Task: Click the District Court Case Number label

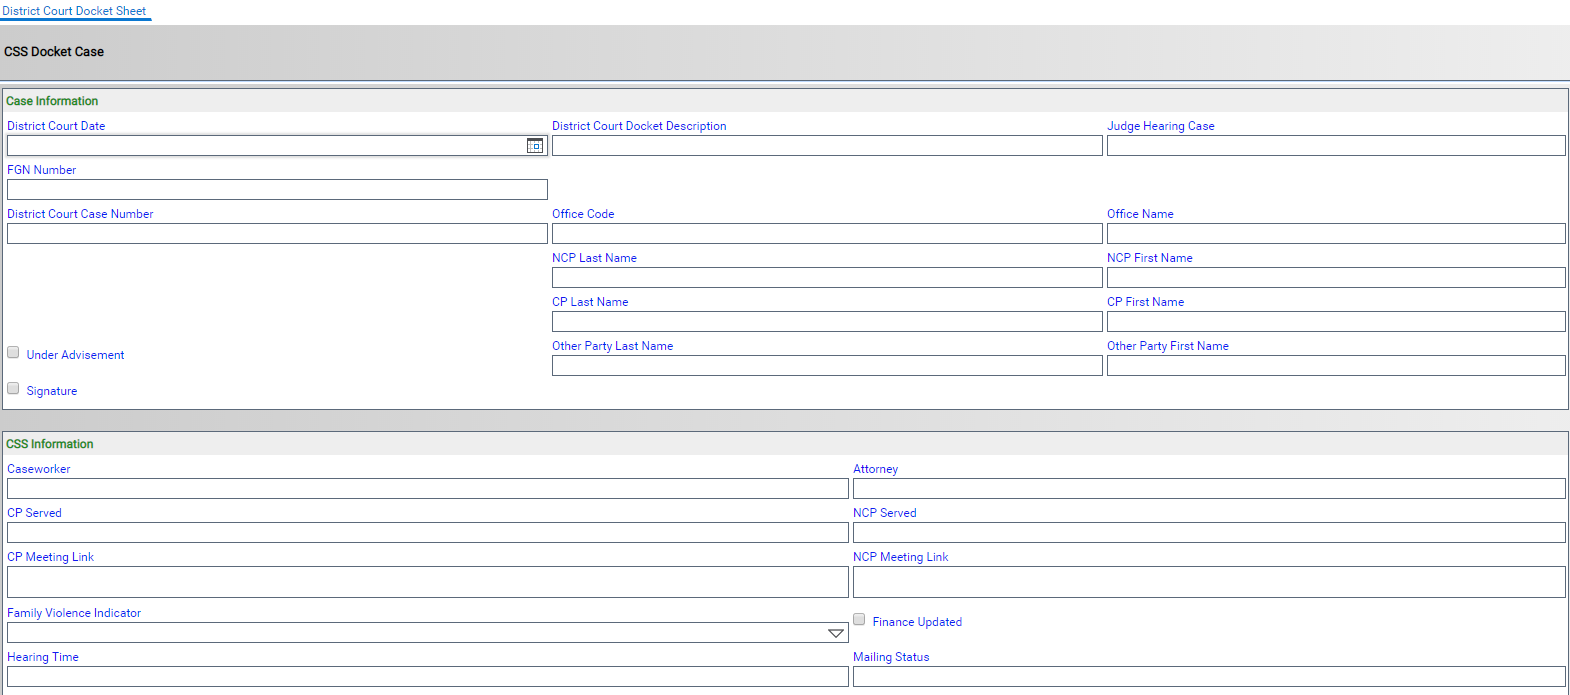Action: tap(80, 214)
